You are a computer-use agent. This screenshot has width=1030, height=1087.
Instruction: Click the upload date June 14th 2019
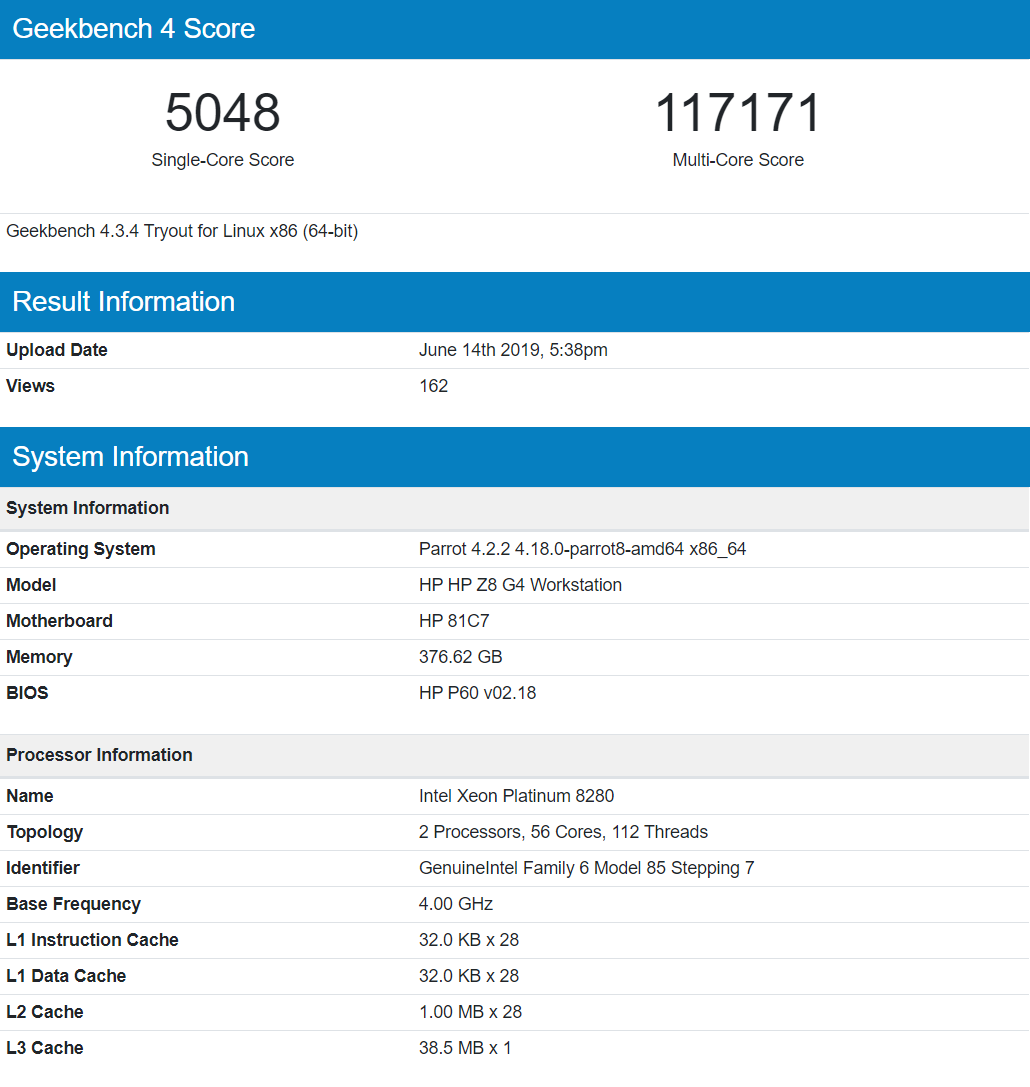[513, 350]
